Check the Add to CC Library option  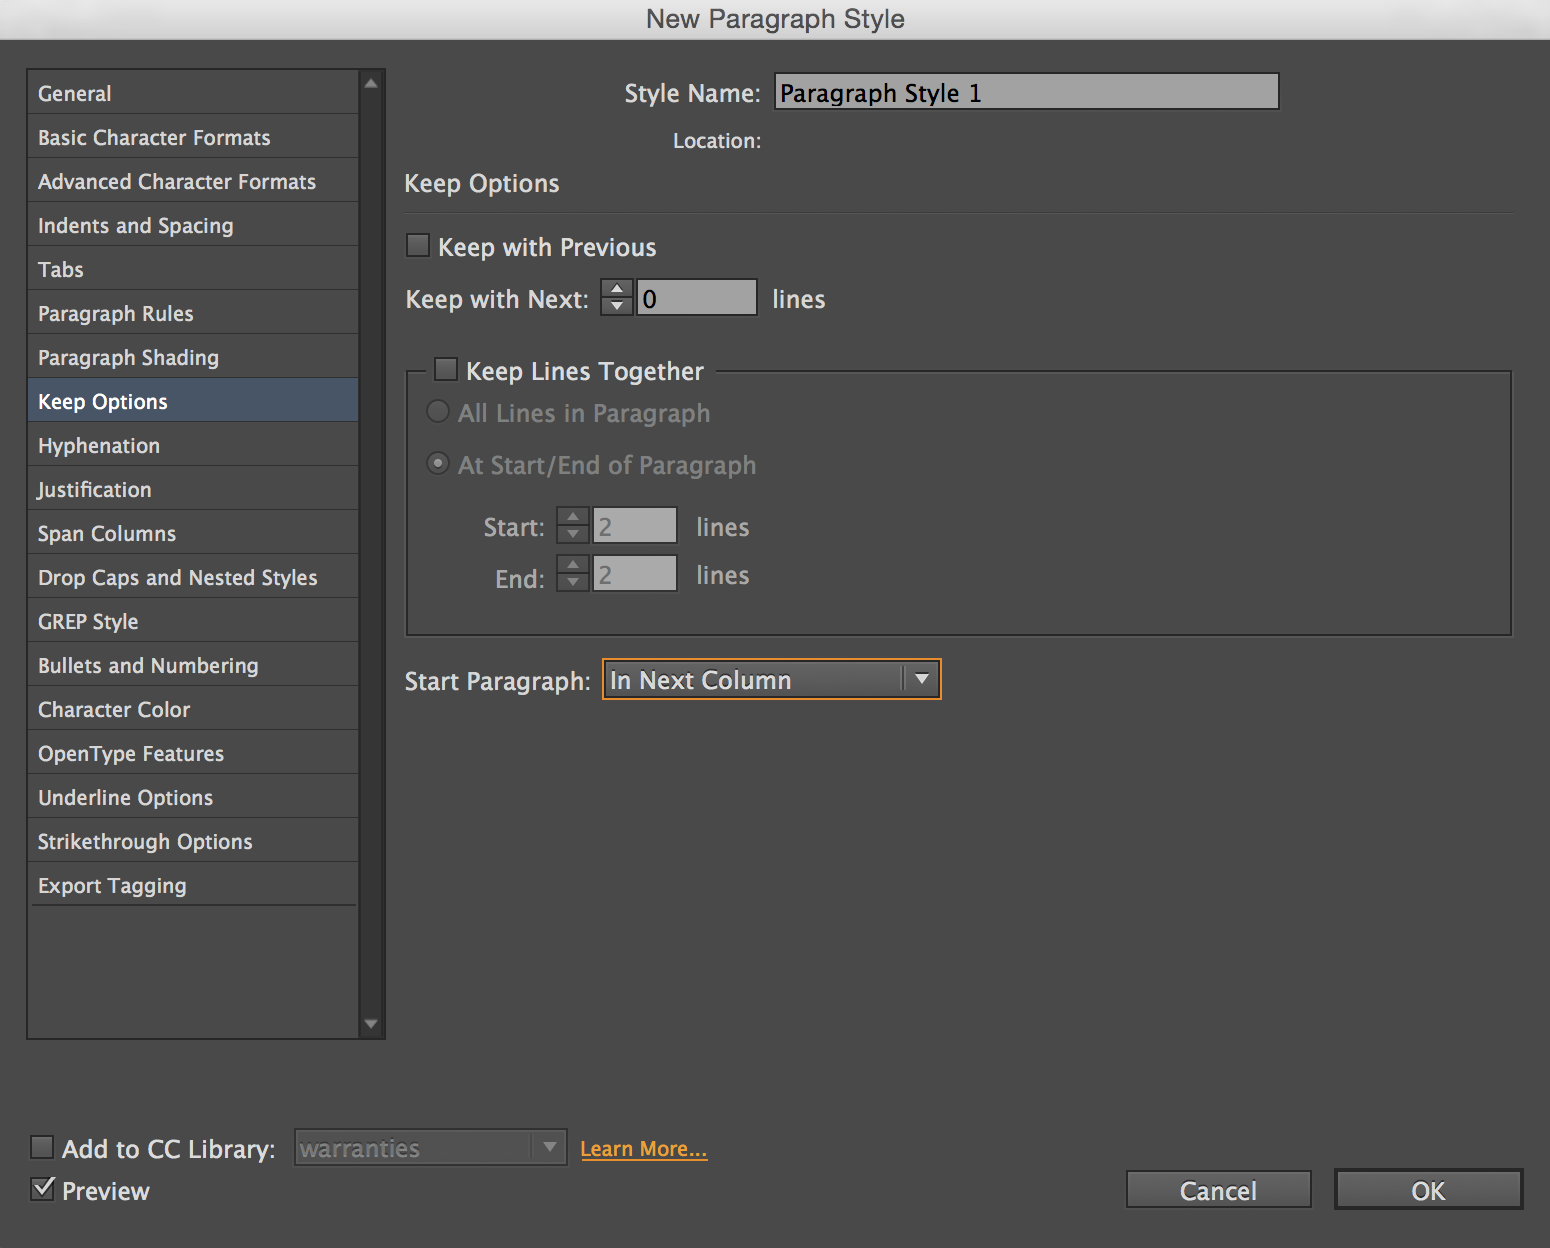pyautogui.click(x=43, y=1147)
